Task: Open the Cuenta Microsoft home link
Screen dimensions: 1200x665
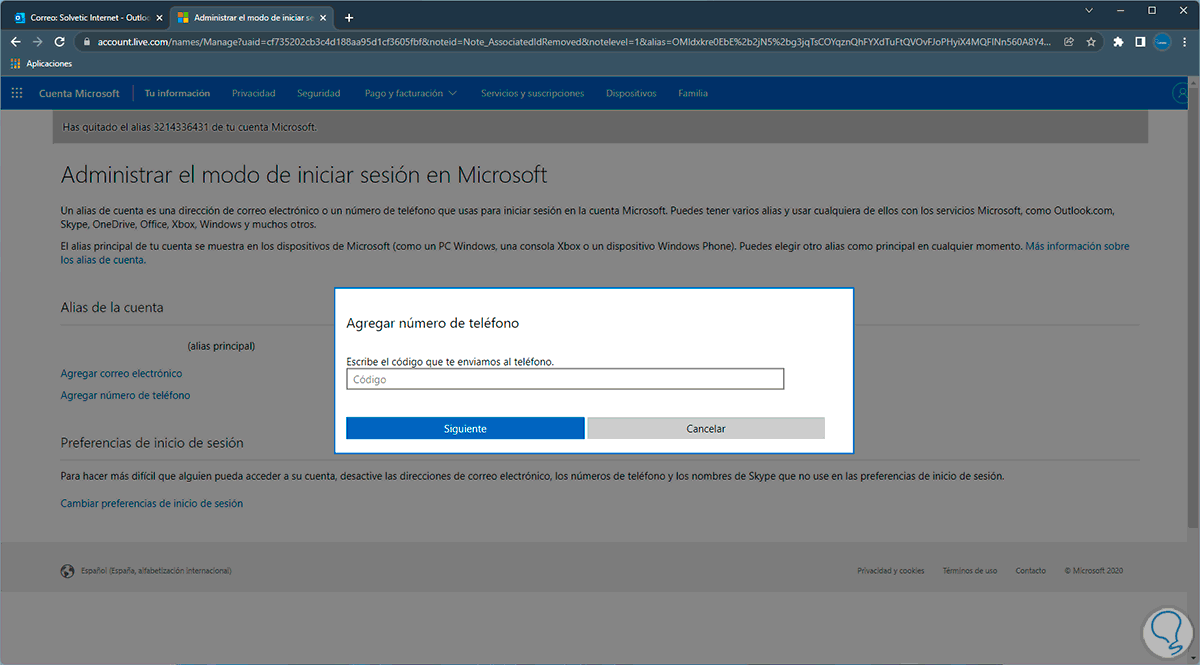Action: pyautogui.click(x=79, y=93)
